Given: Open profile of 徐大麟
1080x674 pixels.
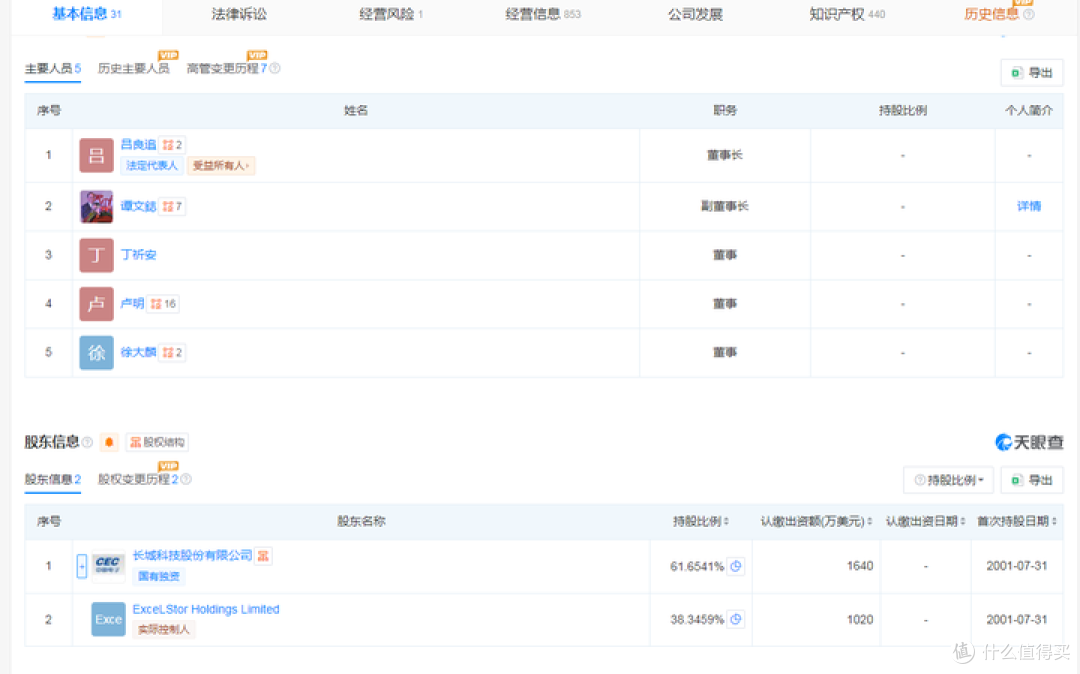Looking at the screenshot, I should (138, 352).
